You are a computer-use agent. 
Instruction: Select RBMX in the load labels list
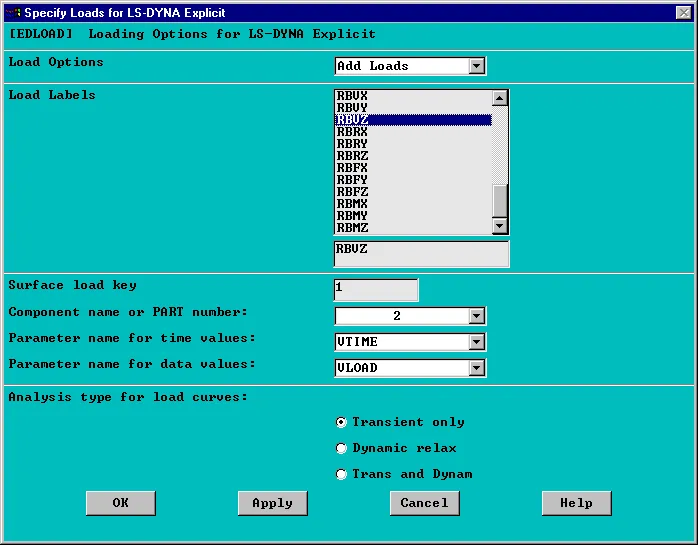[413, 204]
